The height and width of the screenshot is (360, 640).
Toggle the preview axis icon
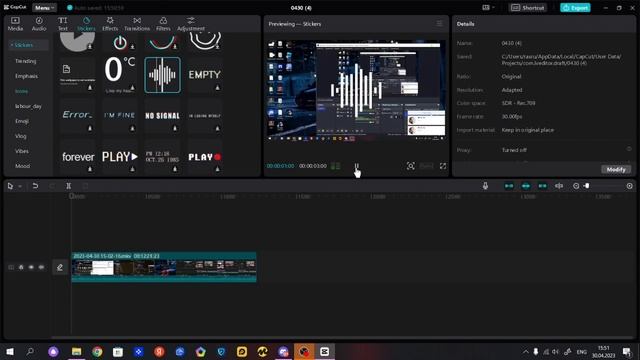[559, 186]
